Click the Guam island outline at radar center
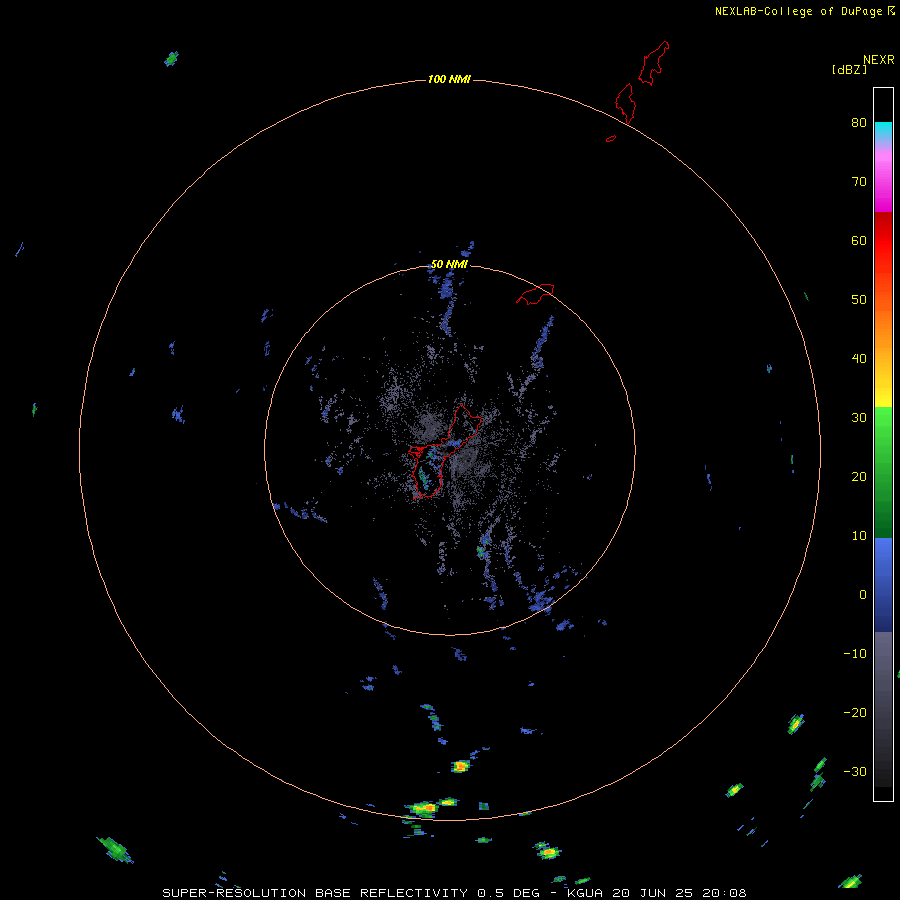900x900 pixels. (443, 451)
